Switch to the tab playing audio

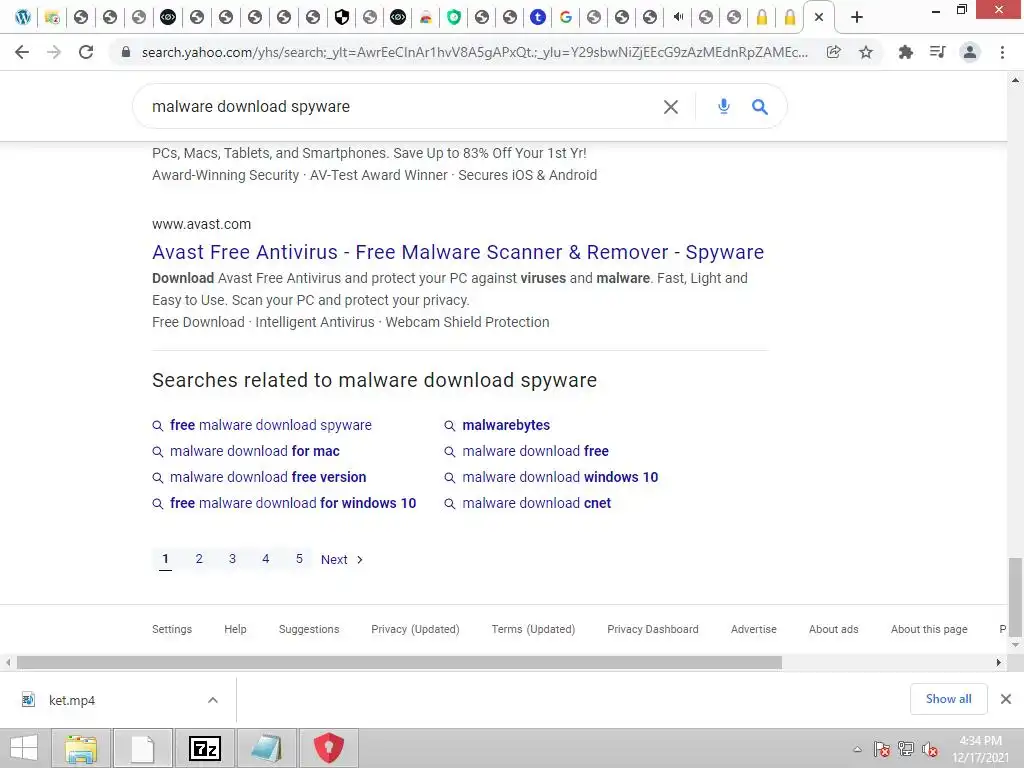tap(678, 18)
